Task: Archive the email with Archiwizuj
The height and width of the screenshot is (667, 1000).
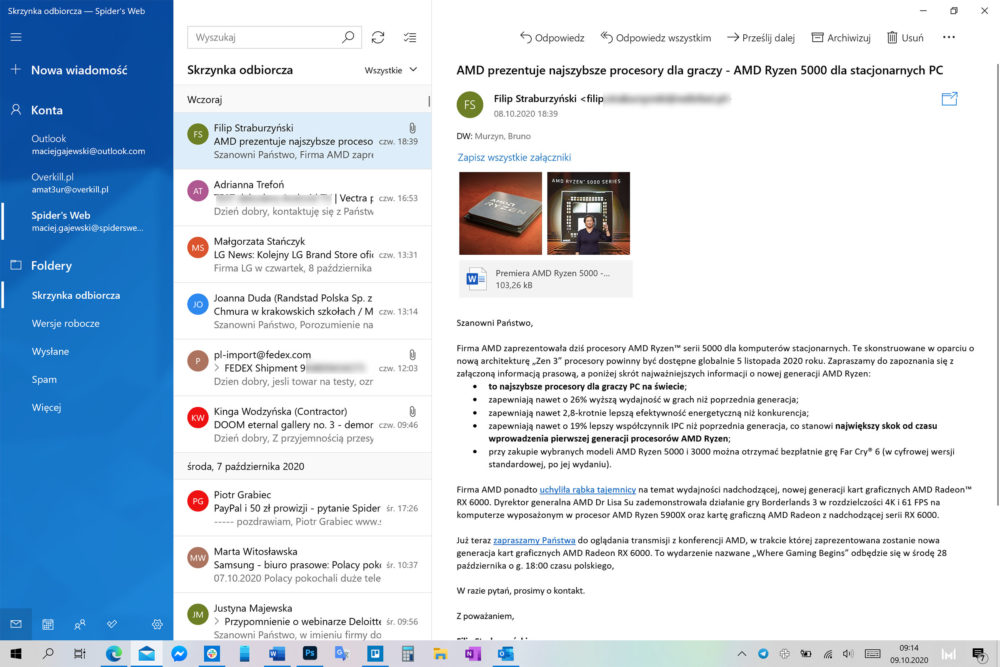Action: point(841,38)
